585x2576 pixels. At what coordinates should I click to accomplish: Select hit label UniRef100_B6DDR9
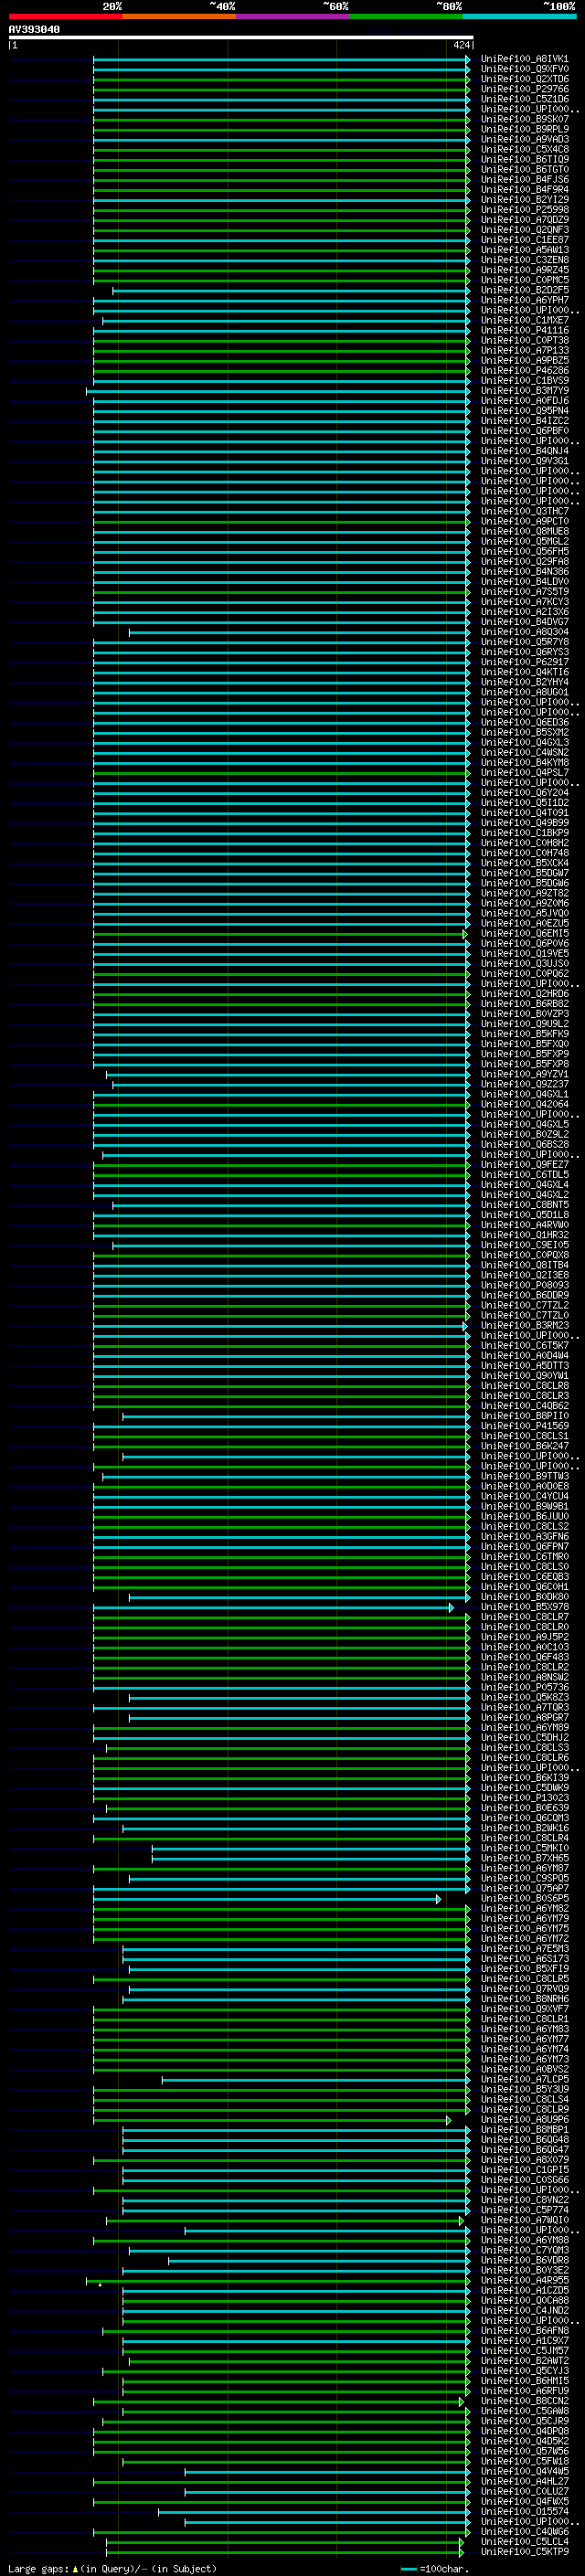click(524, 1296)
